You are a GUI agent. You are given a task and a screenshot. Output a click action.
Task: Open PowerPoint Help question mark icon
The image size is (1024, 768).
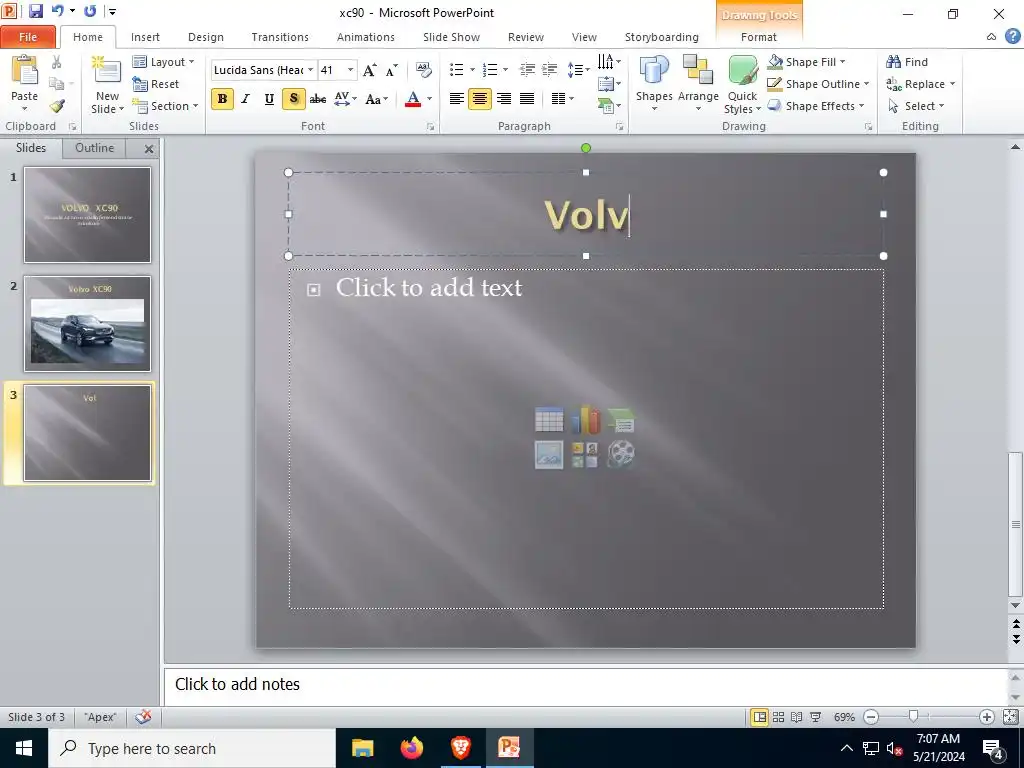[x=1012, y=37]
